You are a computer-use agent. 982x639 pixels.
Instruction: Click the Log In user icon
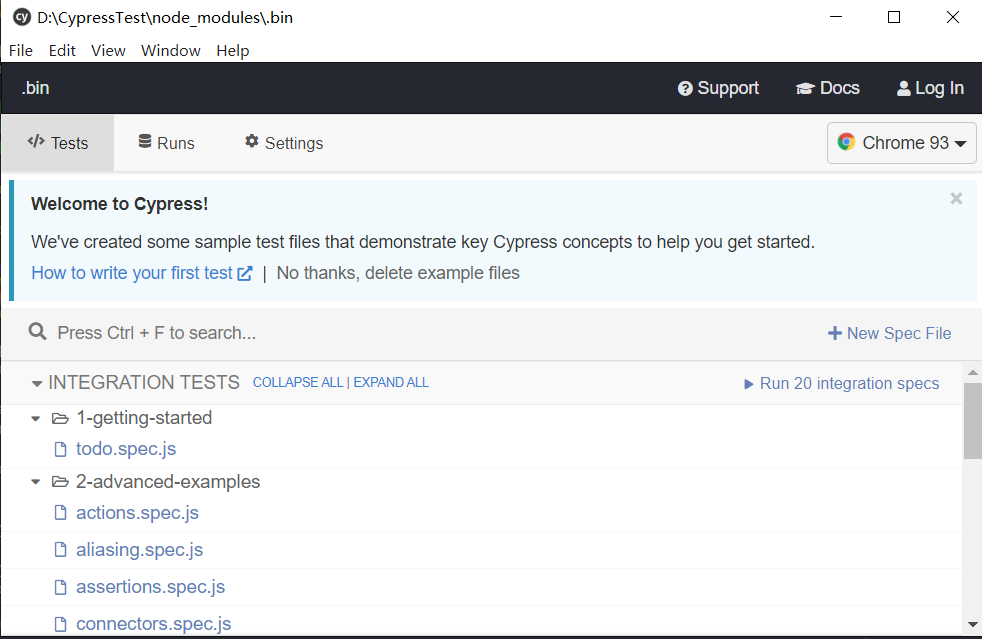coord(904,88)
